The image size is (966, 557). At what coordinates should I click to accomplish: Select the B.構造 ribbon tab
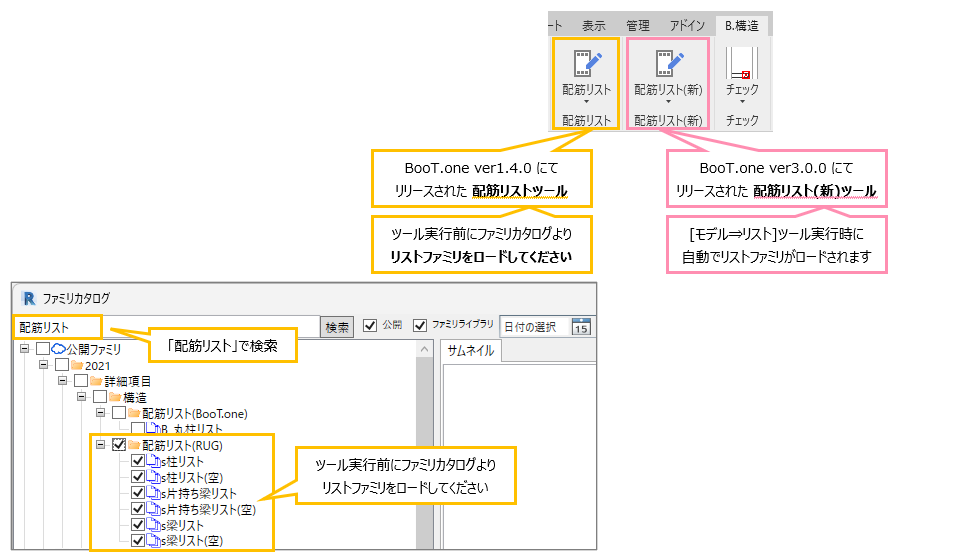pos(742,26)
